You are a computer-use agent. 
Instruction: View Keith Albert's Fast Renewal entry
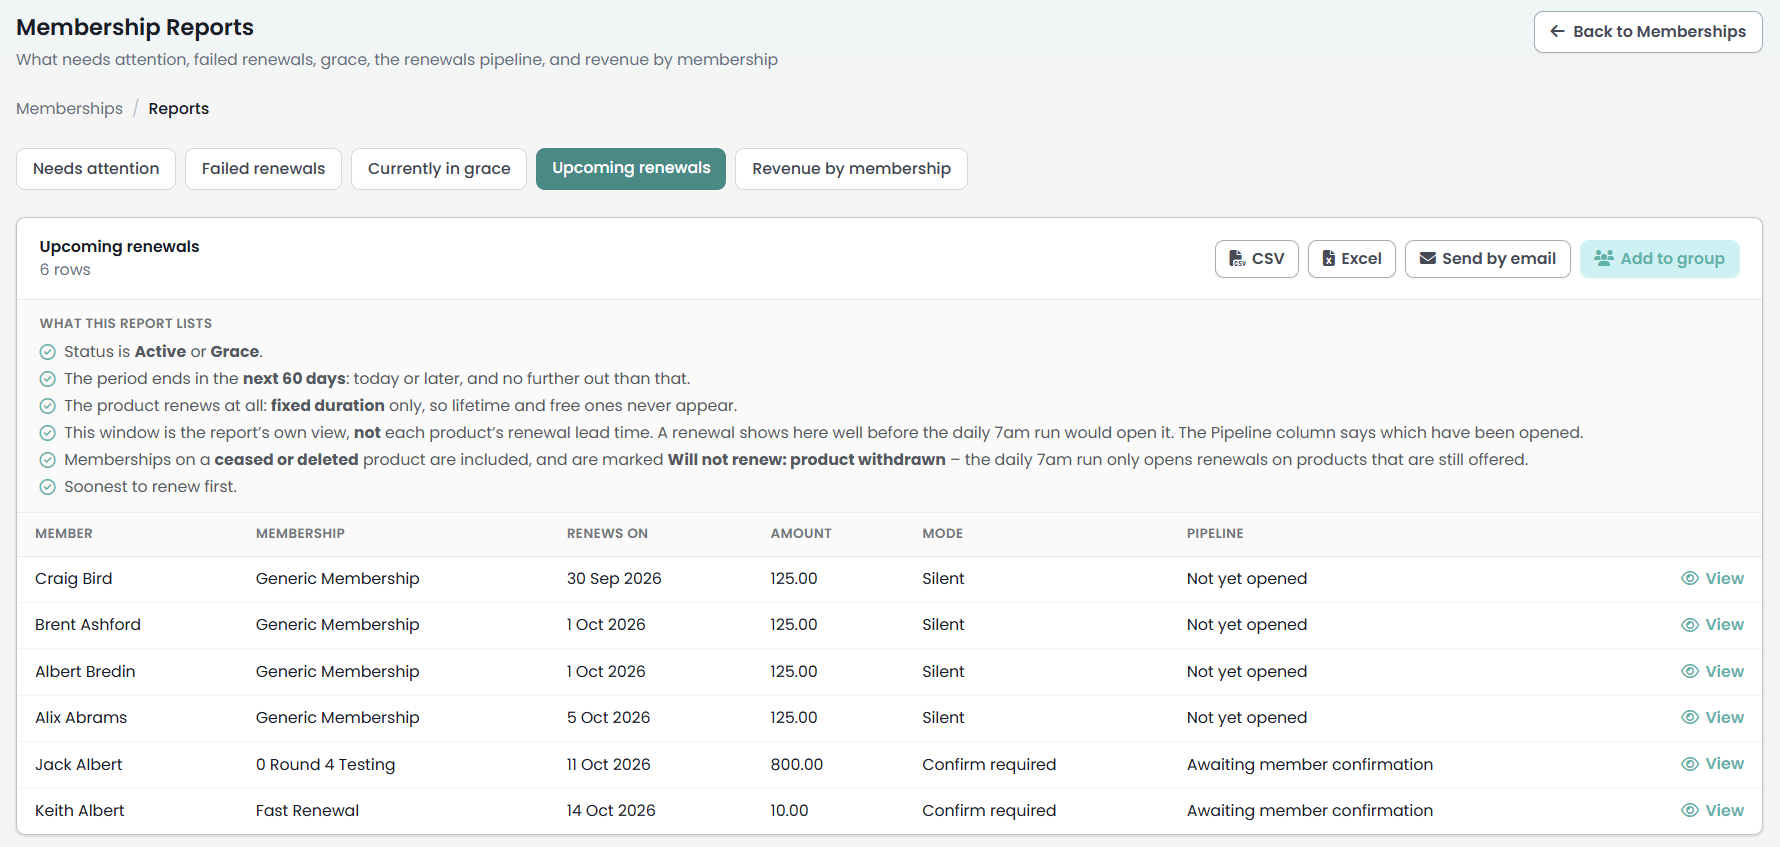(x=1712, y=810)
